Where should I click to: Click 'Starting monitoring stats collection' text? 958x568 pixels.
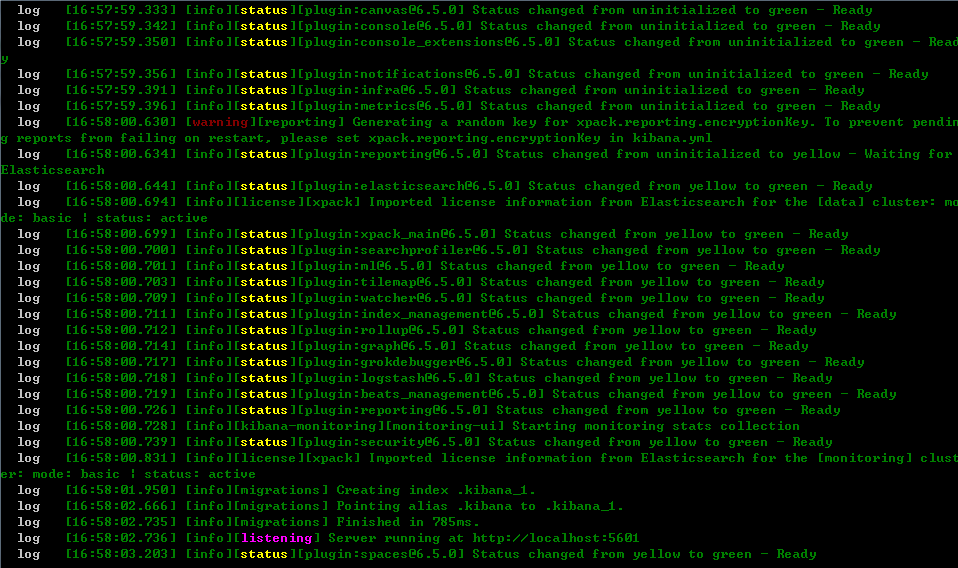coord(656,426)
